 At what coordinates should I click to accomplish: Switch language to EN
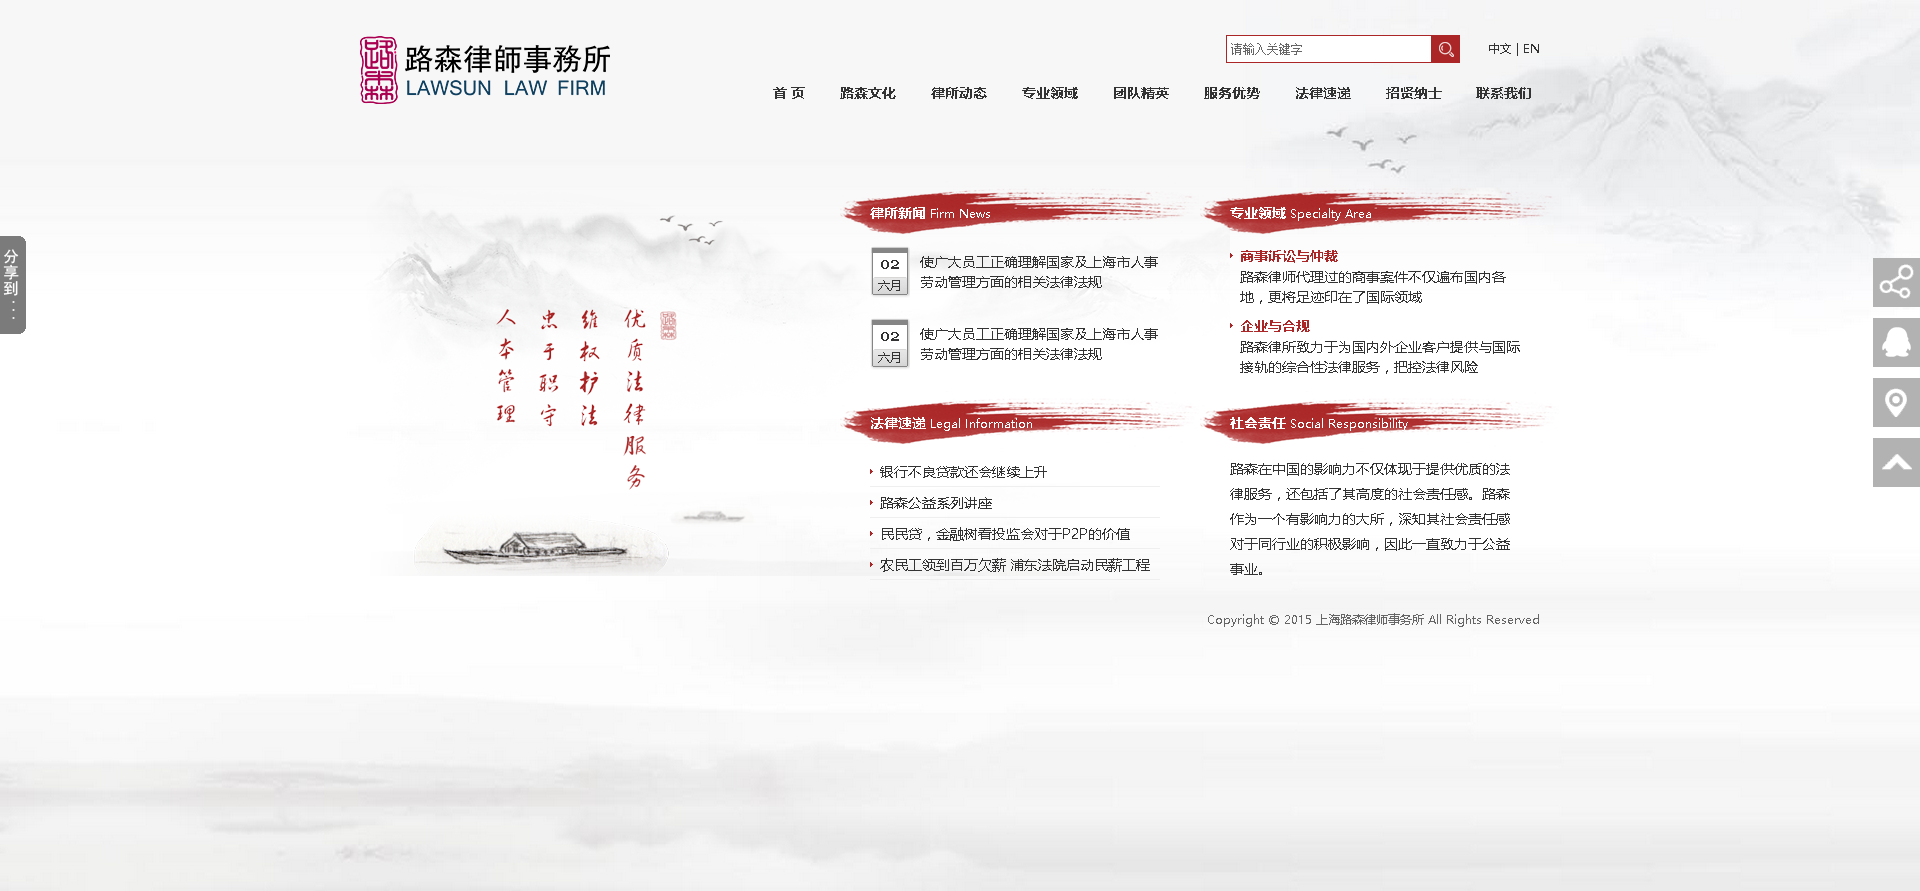[x=1531, y=49]
